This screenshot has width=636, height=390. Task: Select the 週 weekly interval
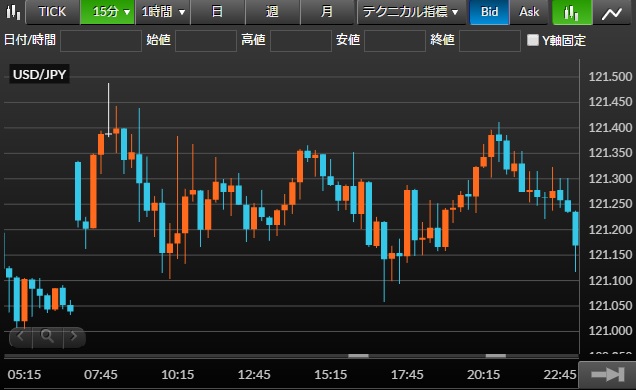[273, 12]
